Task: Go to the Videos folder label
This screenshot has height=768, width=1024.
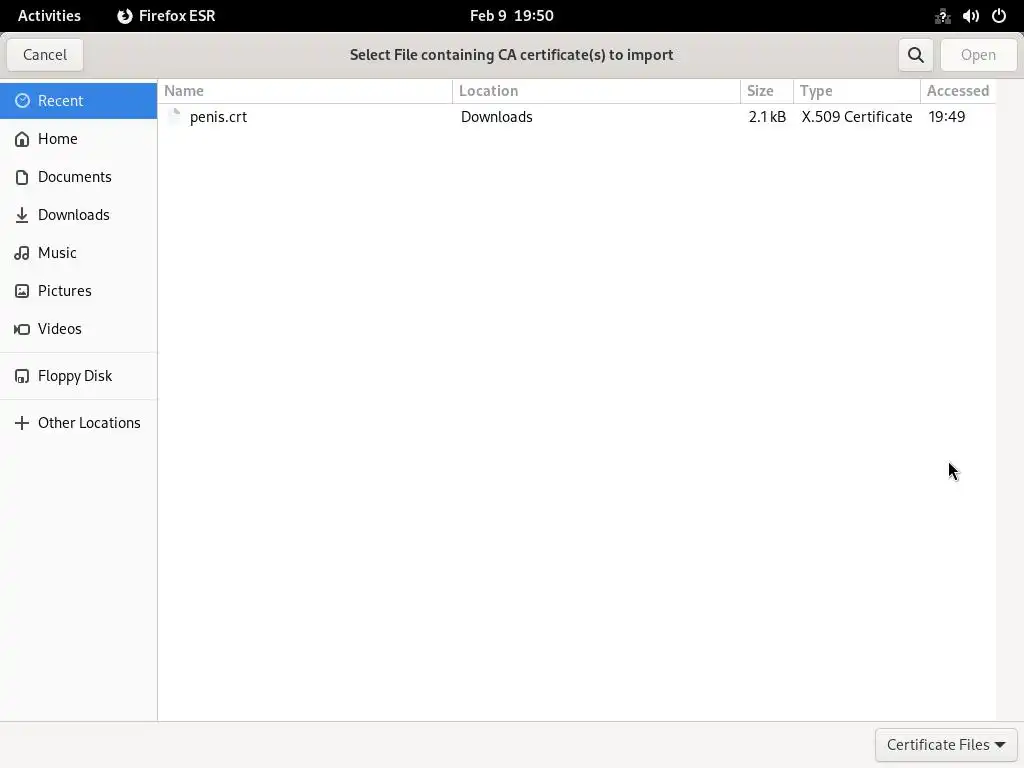Action: 59,328
